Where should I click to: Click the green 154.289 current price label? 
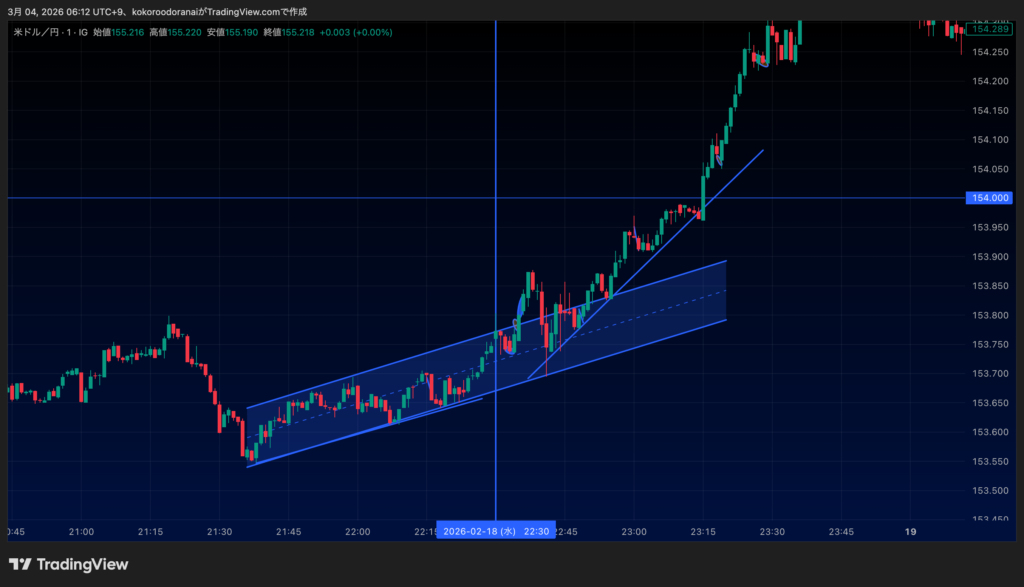988,32
